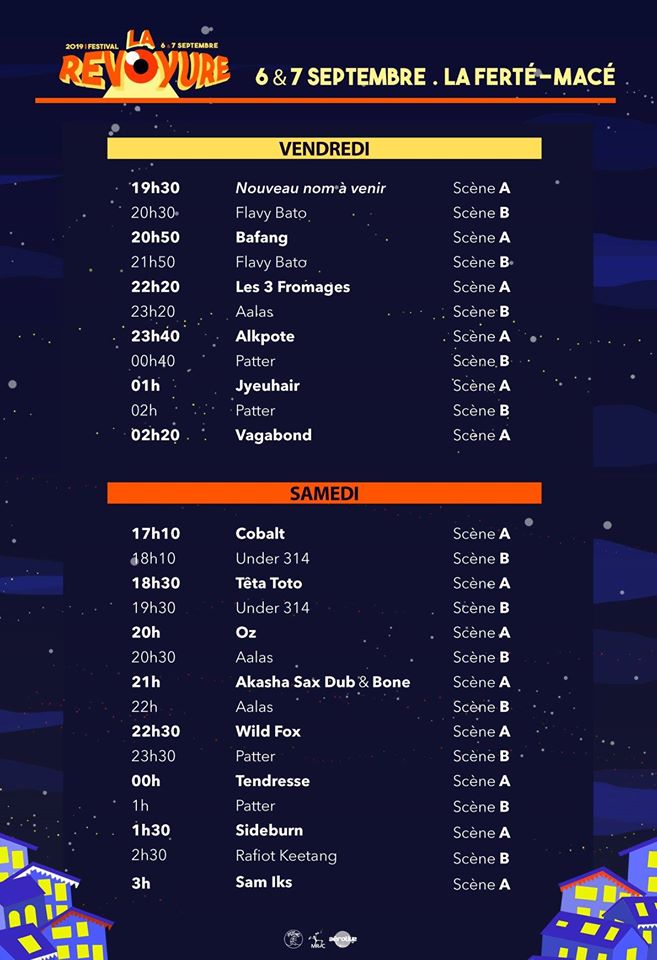
Task: Click the Vagabond 02h20 entry
Action: (x=320, y=435)
